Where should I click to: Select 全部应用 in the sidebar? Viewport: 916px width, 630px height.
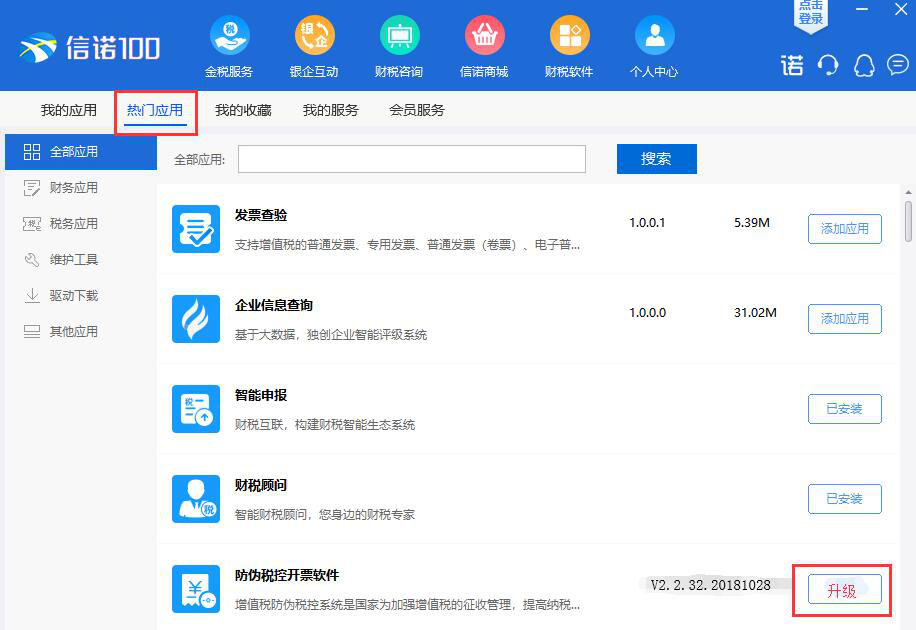click(x=81, y=152)
